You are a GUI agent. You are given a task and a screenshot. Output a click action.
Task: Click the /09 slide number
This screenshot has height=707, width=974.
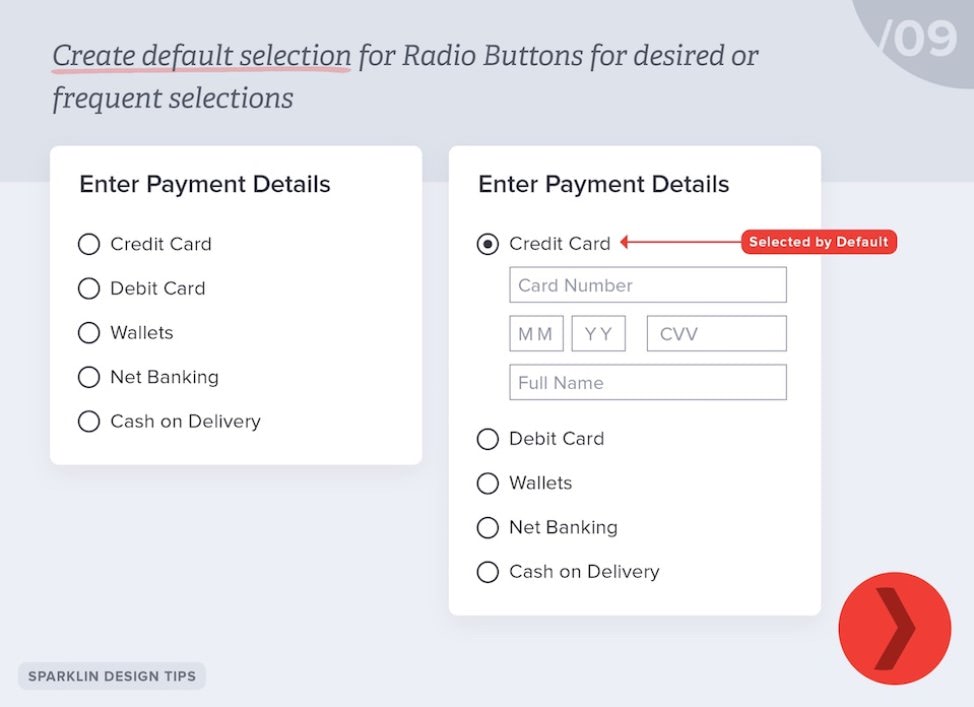919,39
